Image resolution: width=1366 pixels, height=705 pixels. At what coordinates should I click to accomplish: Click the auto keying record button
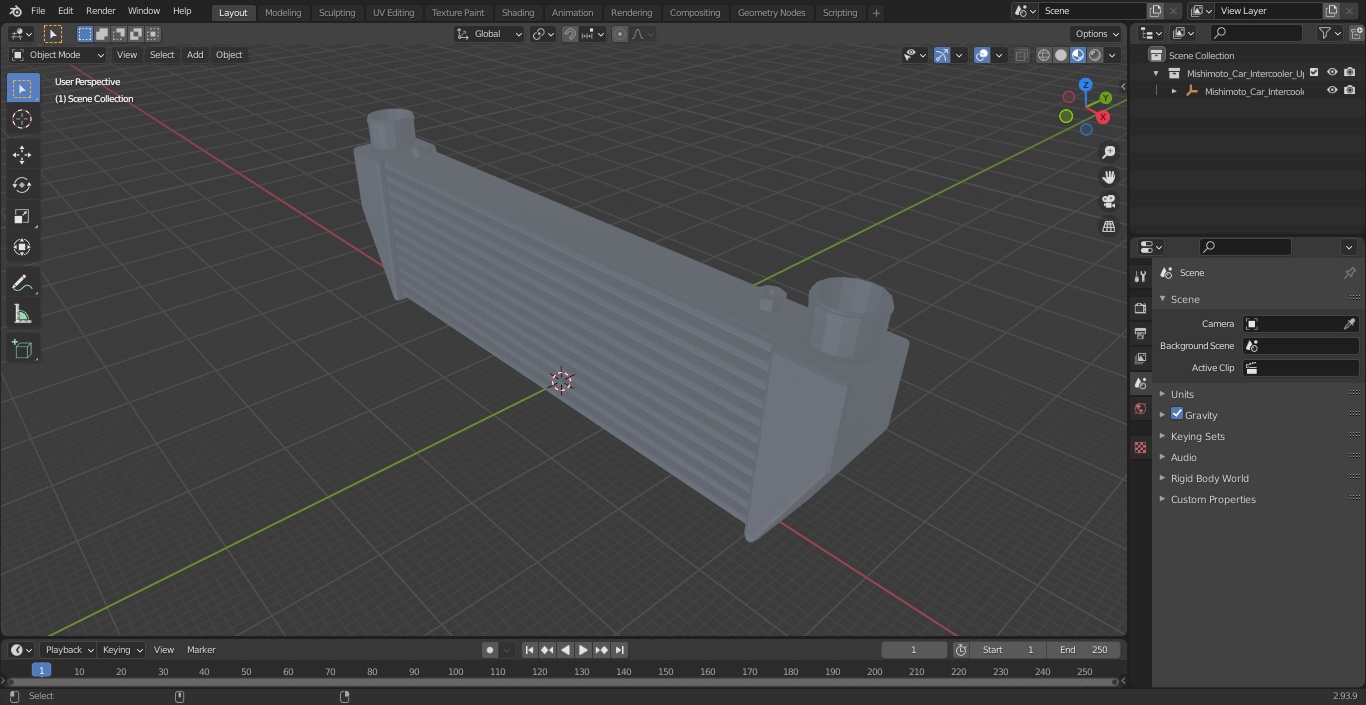490,650
